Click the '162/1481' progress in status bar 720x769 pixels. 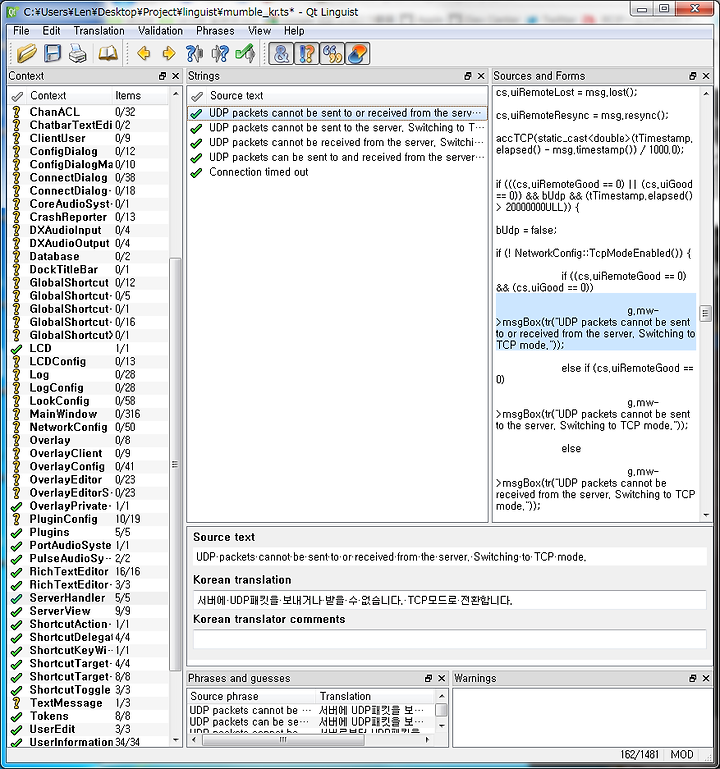pyautogui.click(x=640, y=755)
